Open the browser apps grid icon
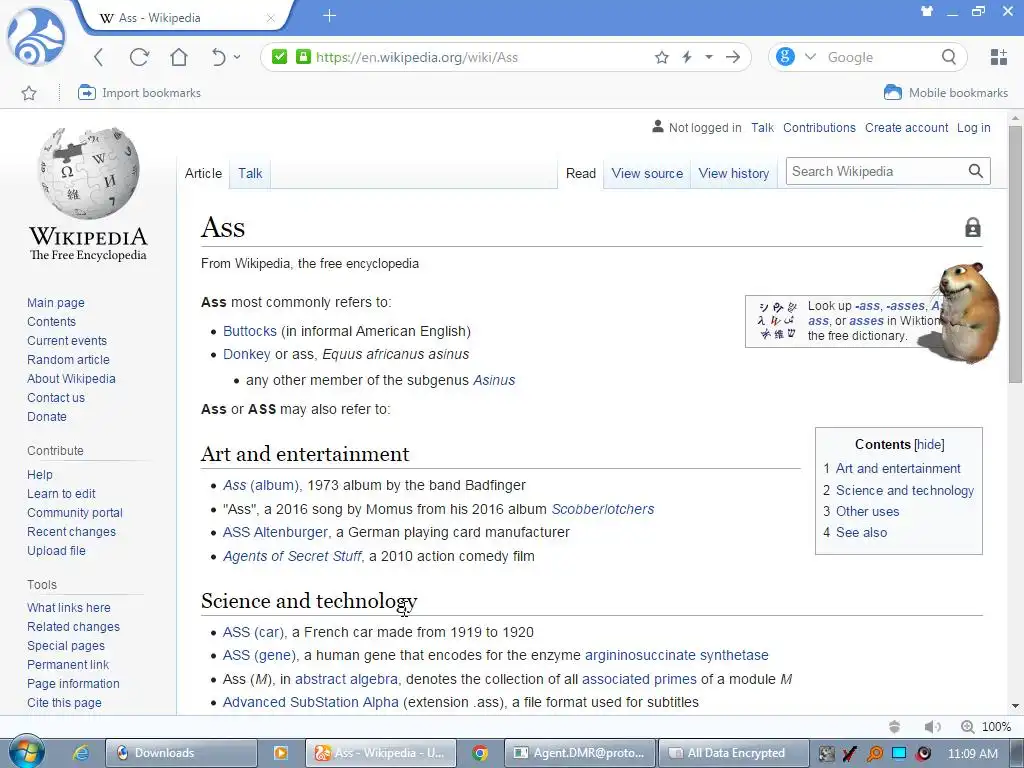 (999, 57)
